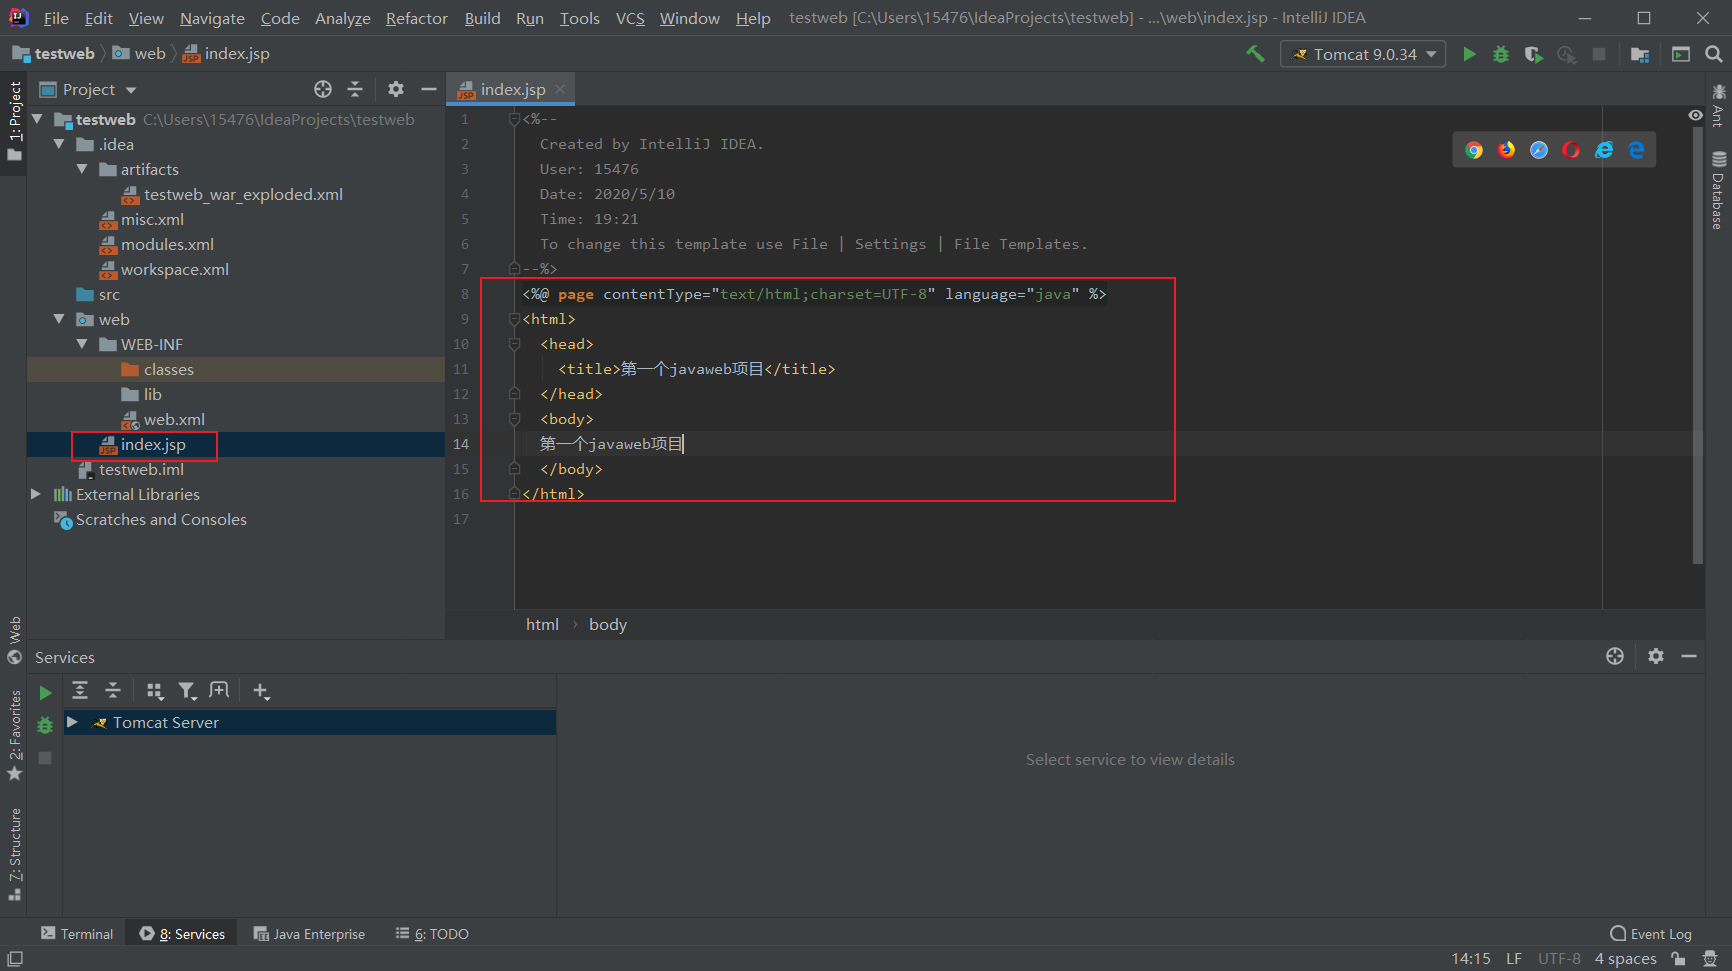The height and width of the screenshot is (971, 1732).
Task: Toggle Ant side tool window
Action: (x=1718, y=106)
